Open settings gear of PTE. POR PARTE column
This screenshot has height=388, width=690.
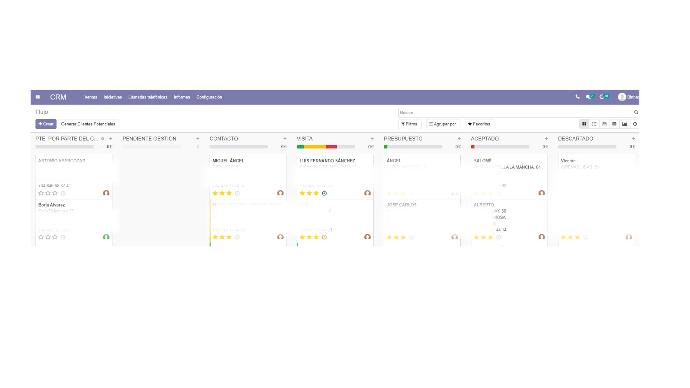(103, 139)
